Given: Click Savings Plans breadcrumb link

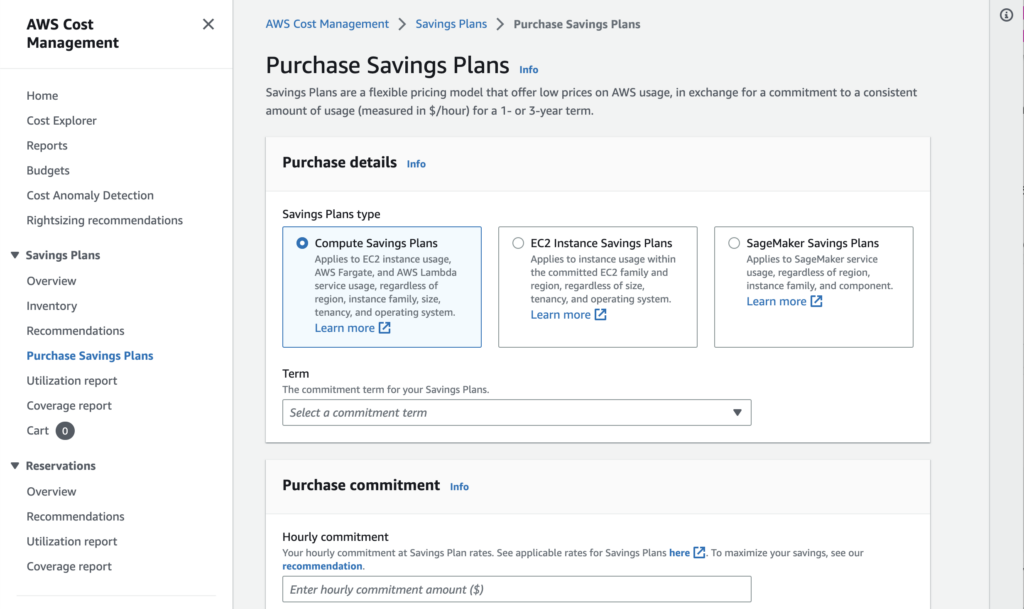Looking at the screenshot, I should point(451,24).
